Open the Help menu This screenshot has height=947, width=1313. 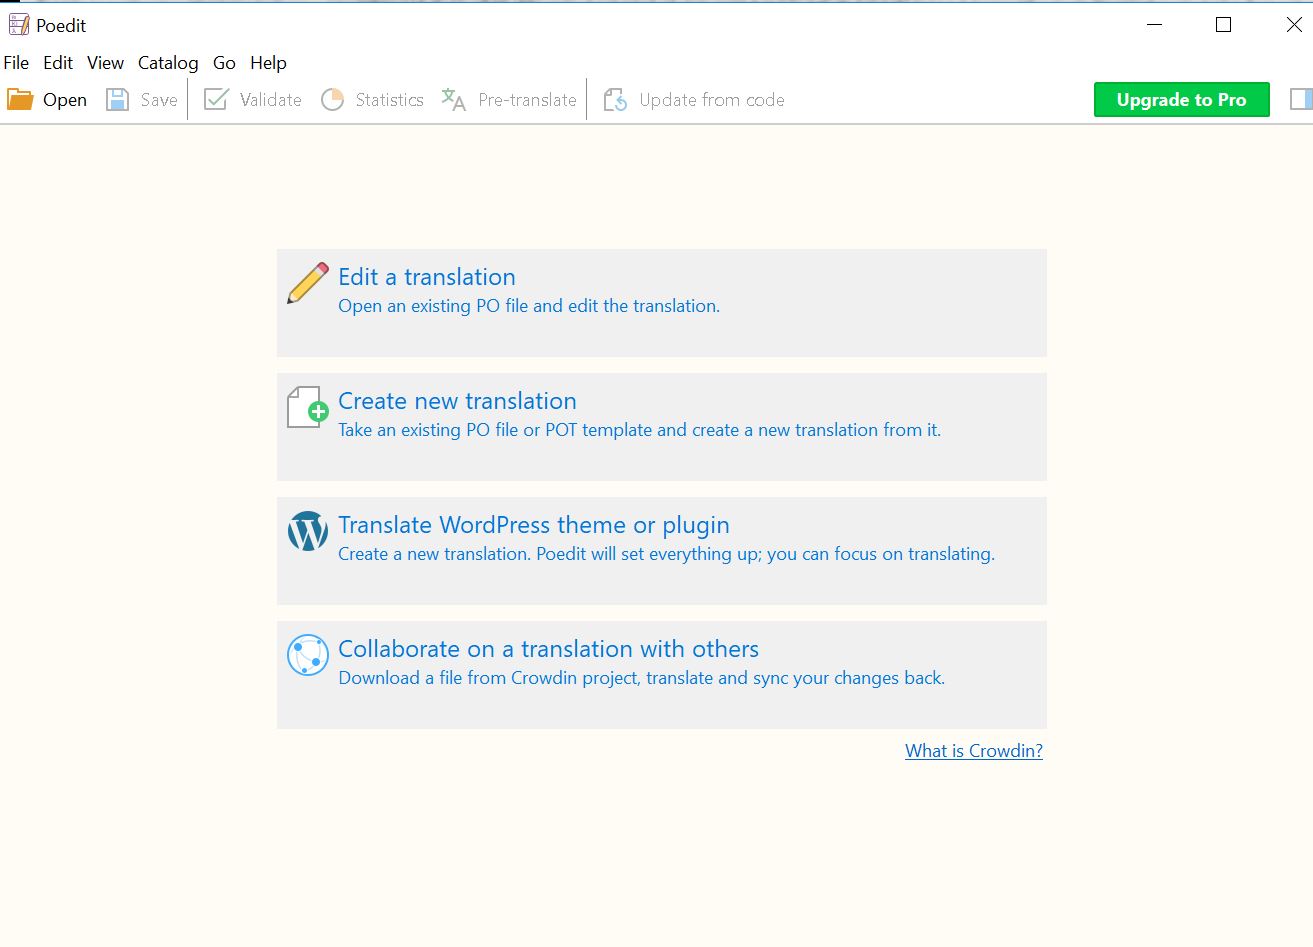(268, 63)
